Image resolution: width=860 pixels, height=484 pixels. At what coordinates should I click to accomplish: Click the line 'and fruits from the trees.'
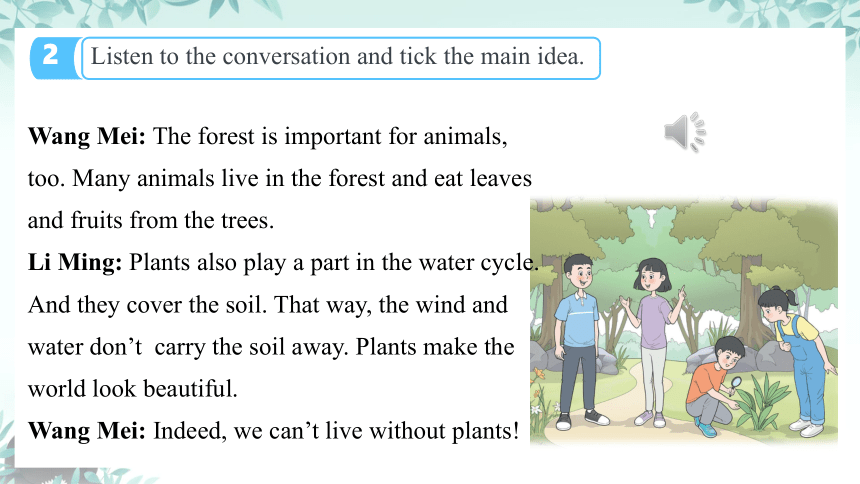(x=151, y=220)
